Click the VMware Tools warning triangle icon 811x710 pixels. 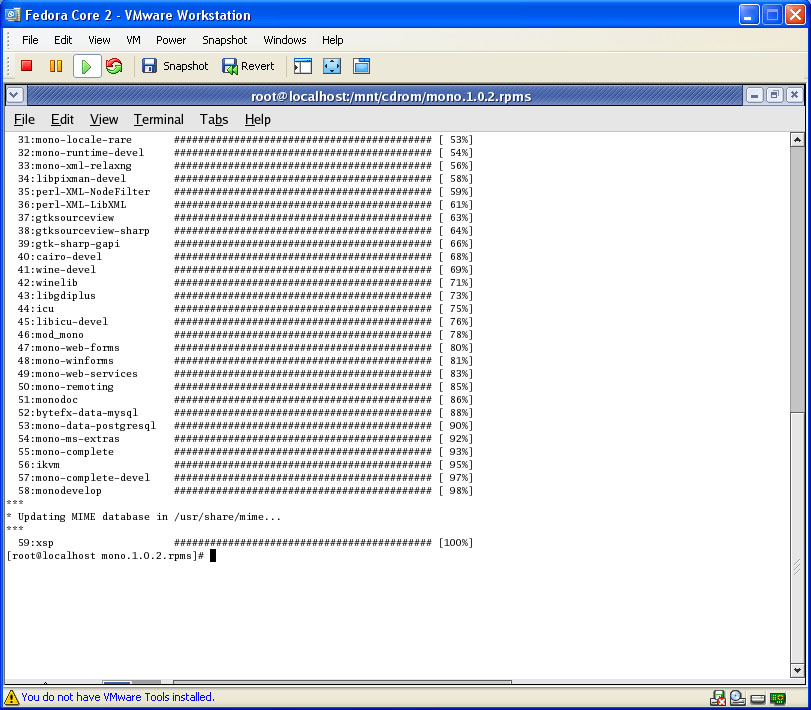click(x=11, y=697)
